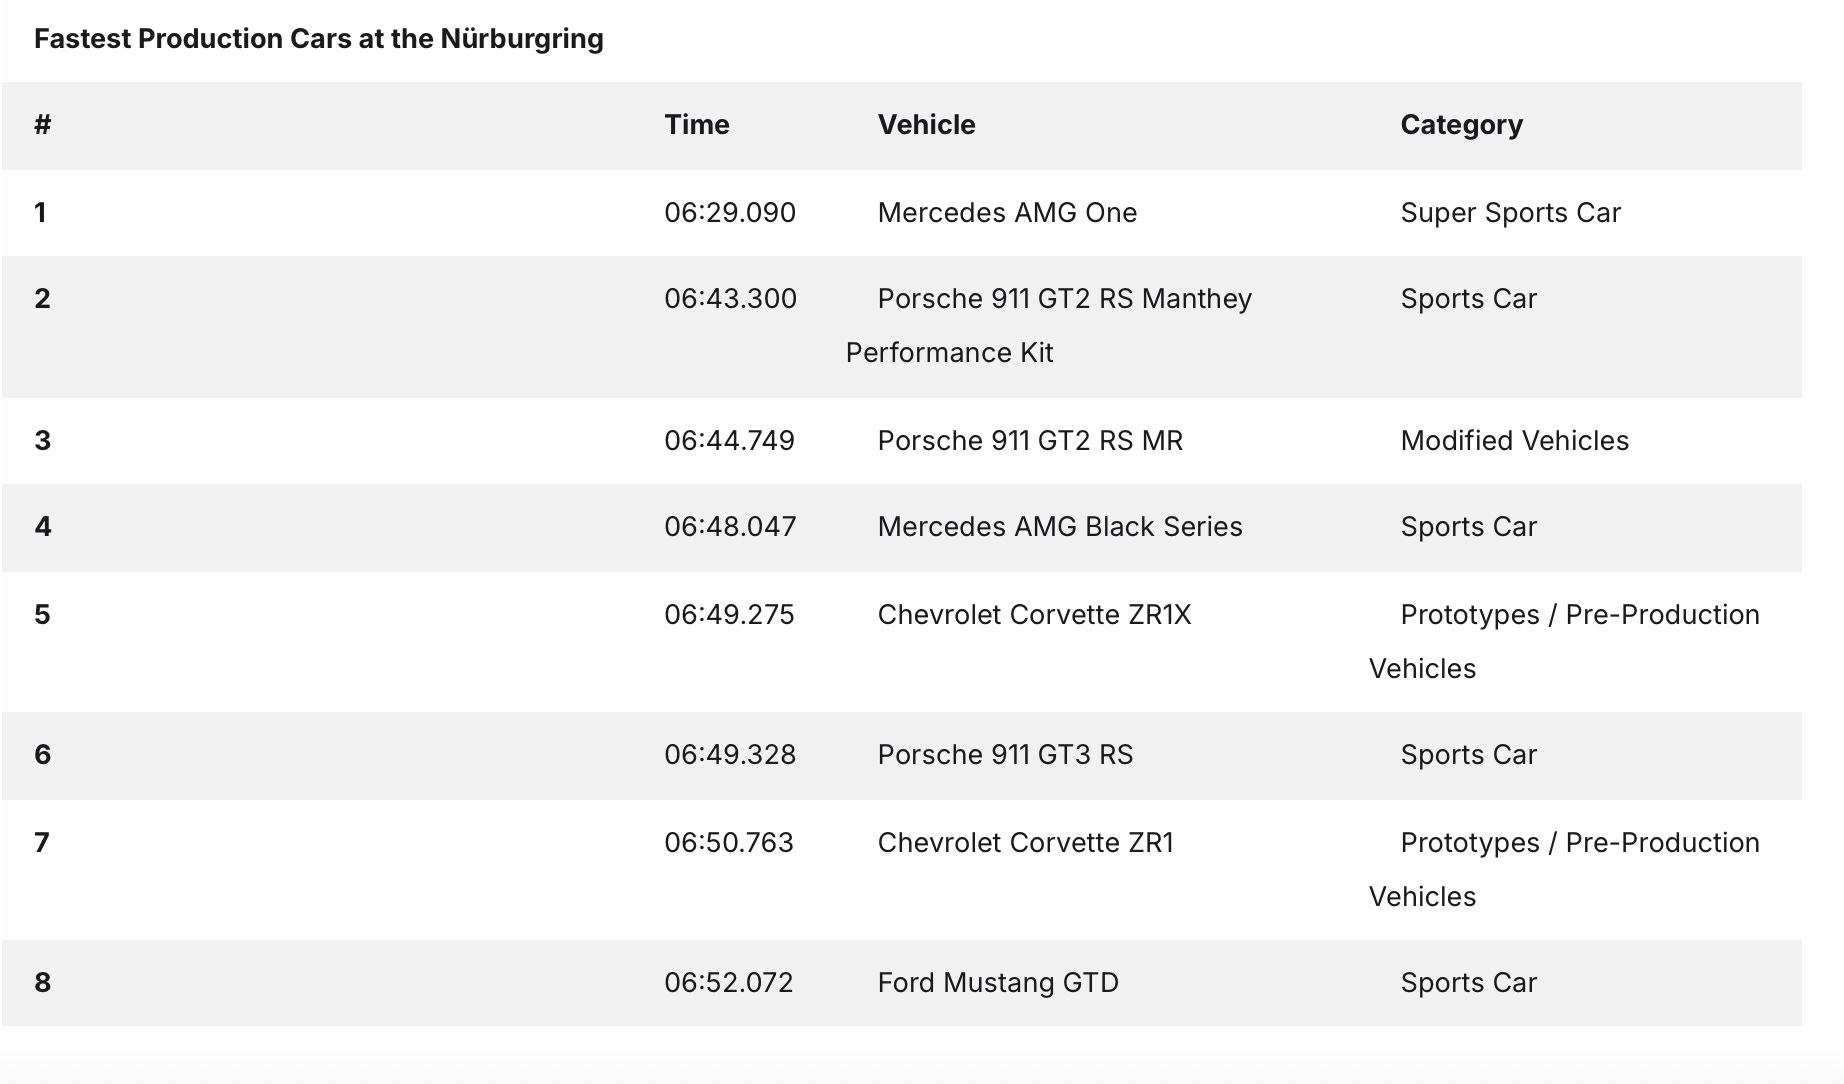Select the Porsche 911 GT2 RS MR cell

[x=1030, y=441]
